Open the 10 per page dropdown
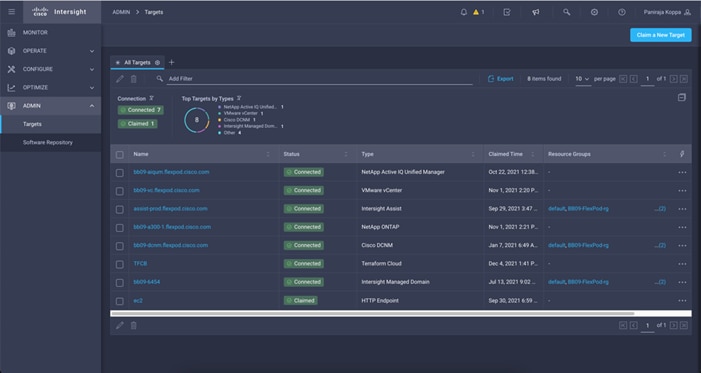Screen dimensions: 701x373 point(582,79)
